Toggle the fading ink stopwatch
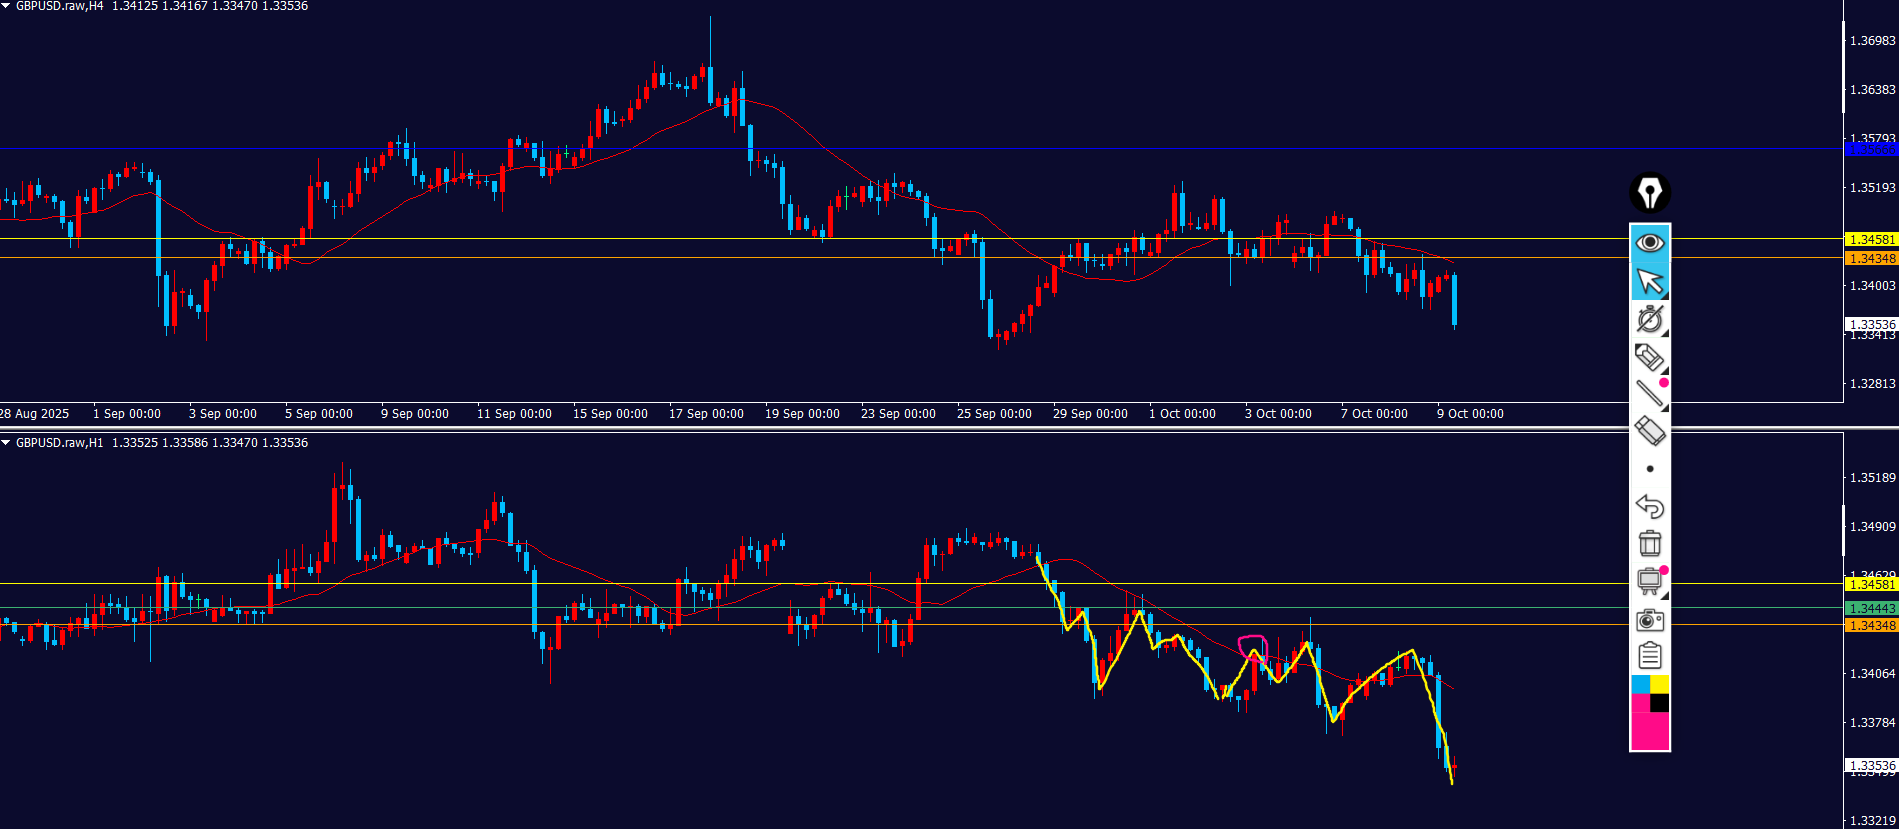The width and height of the screenshot is (1899, 829). [1649, 319]
